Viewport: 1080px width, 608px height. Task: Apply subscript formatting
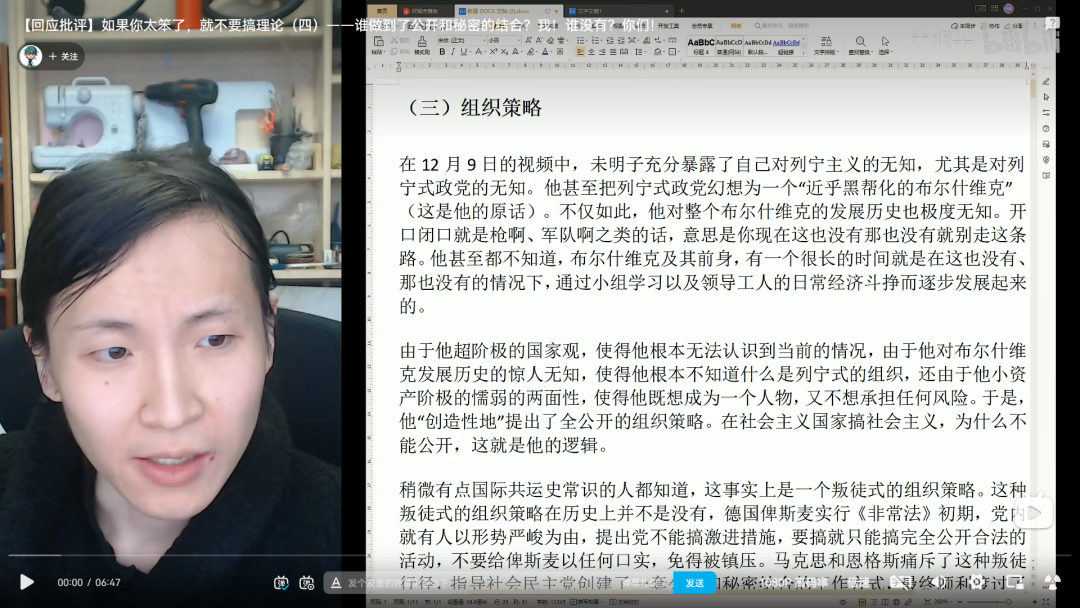(504, 52)
